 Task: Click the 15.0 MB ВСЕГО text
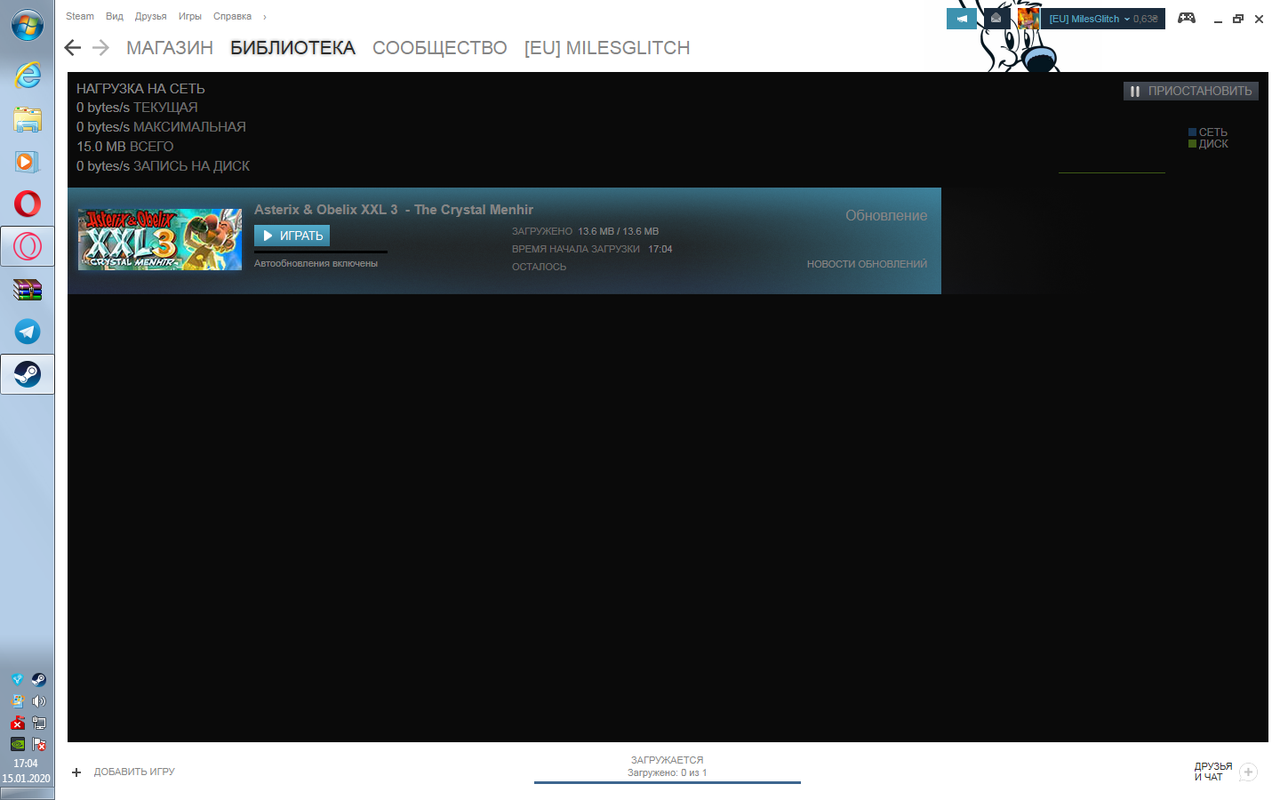click(x=124, y=147)
